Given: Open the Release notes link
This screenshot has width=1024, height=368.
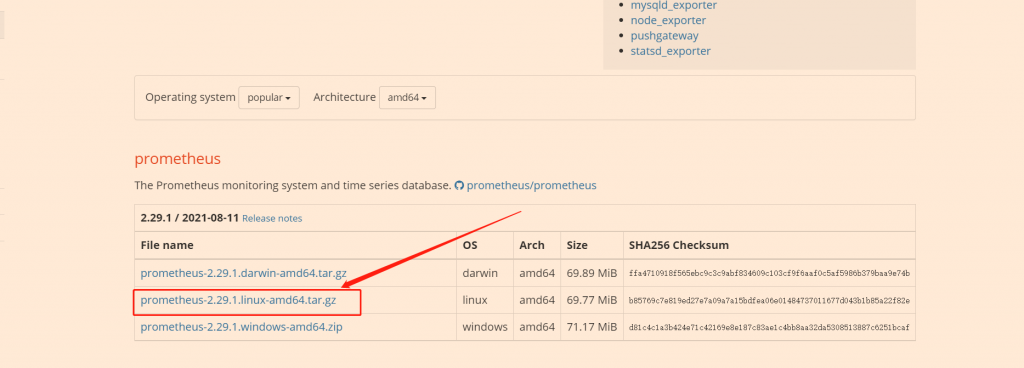Looking at the screenshot, I should pos(272,219).
